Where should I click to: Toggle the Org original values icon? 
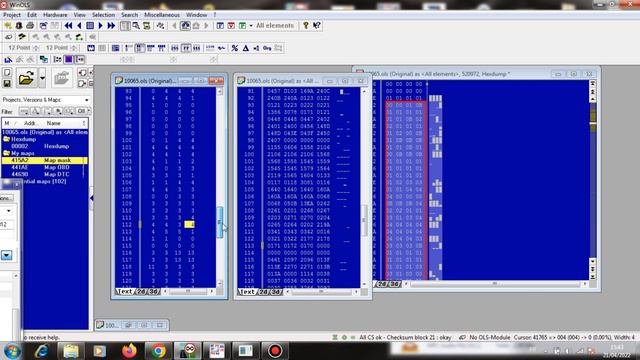click(267, 48)
